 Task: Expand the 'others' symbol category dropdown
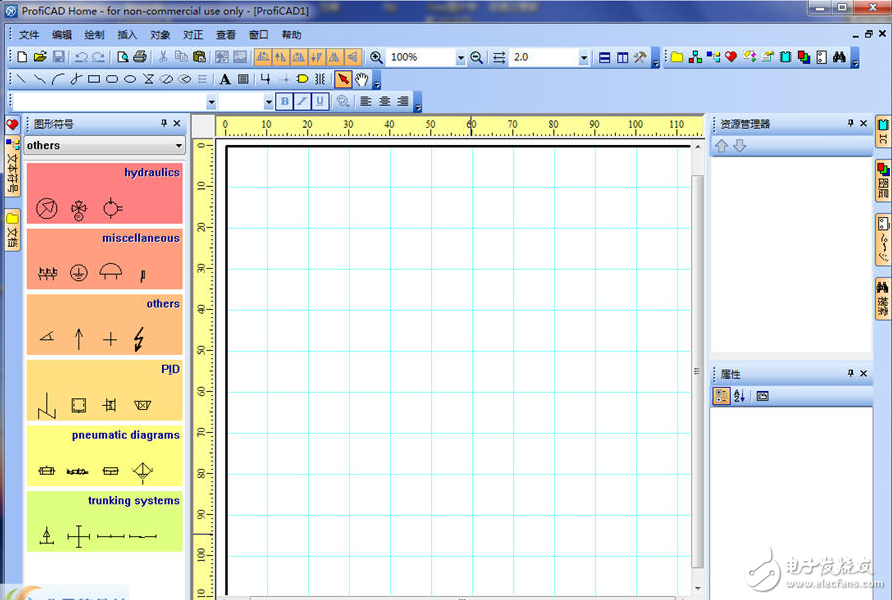[179, 146]
